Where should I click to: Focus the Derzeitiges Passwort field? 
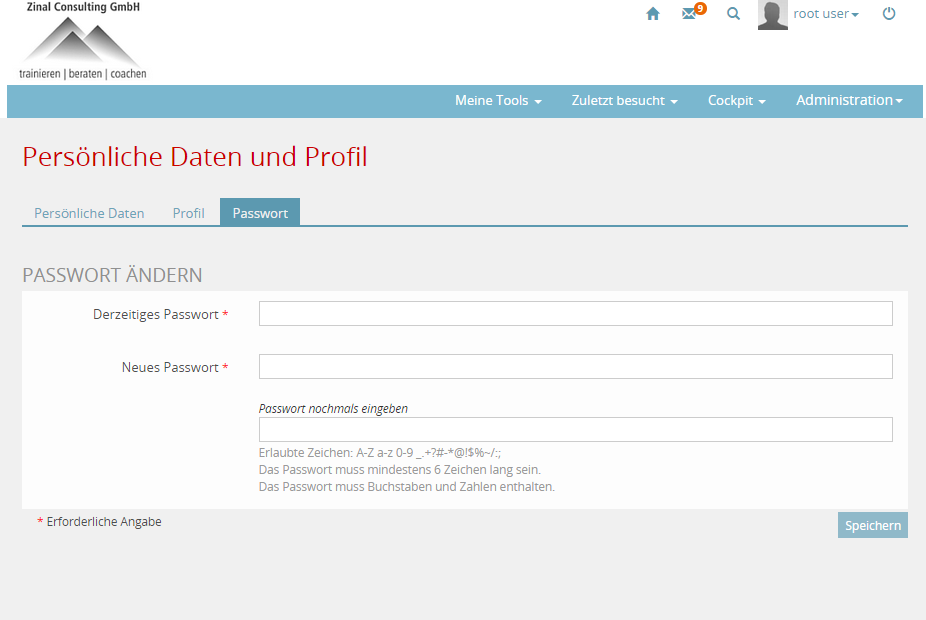575,314
